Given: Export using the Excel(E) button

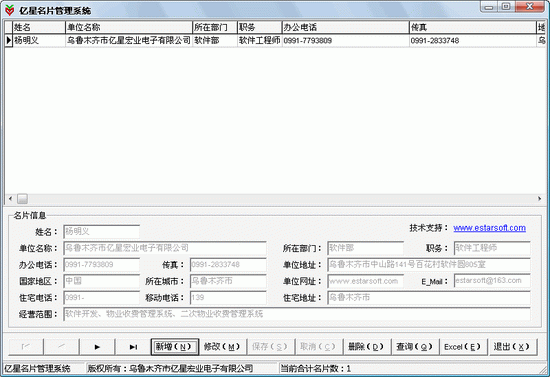Looking at the screenshot, I should (x=463, y=347).
